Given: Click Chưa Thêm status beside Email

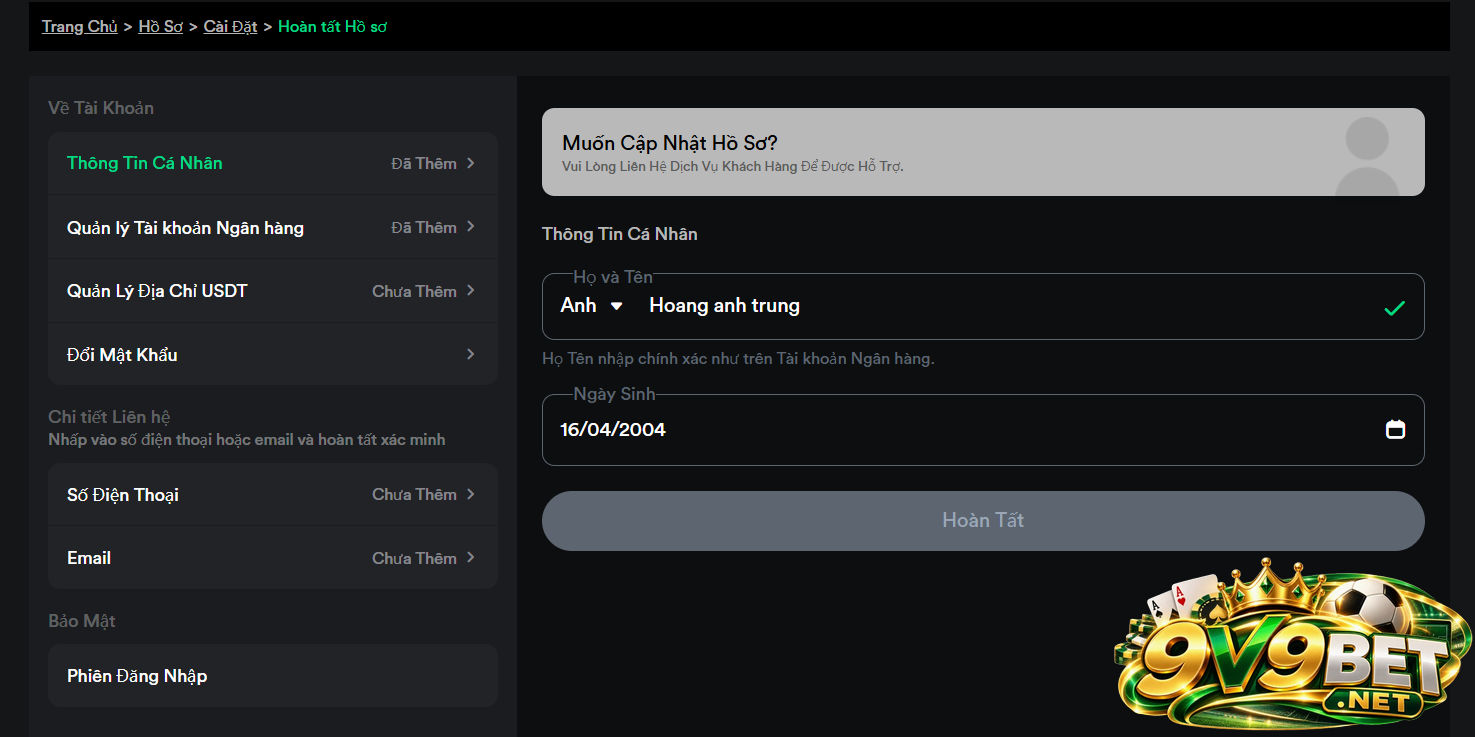Looking at the screenshot, I should coord(414,558).
